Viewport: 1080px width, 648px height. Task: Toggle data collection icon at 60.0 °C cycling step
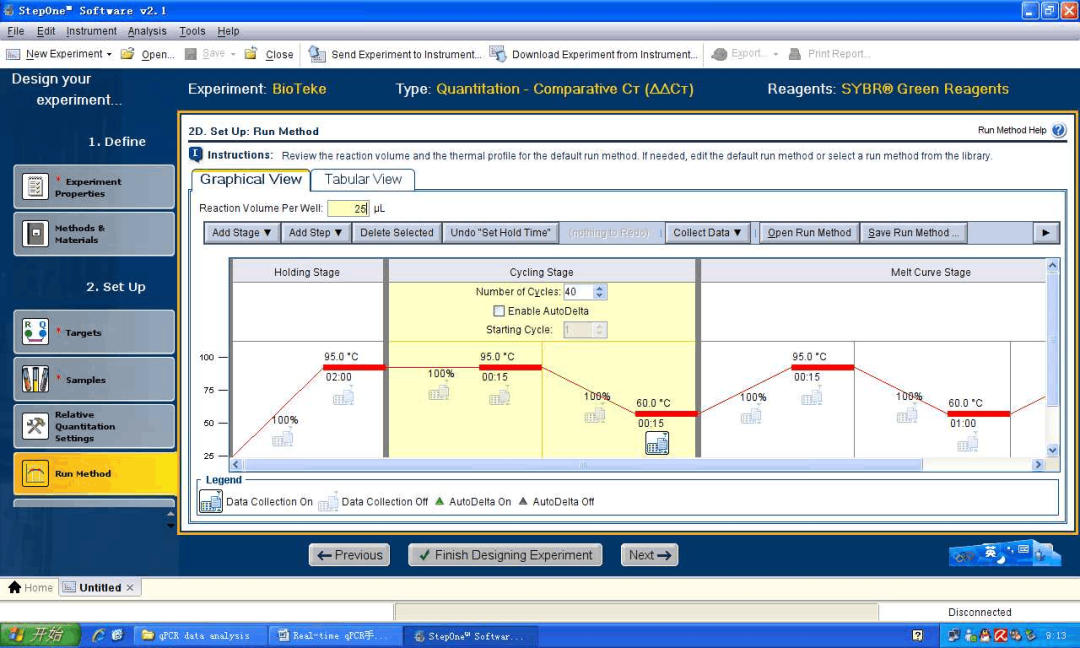657,443
